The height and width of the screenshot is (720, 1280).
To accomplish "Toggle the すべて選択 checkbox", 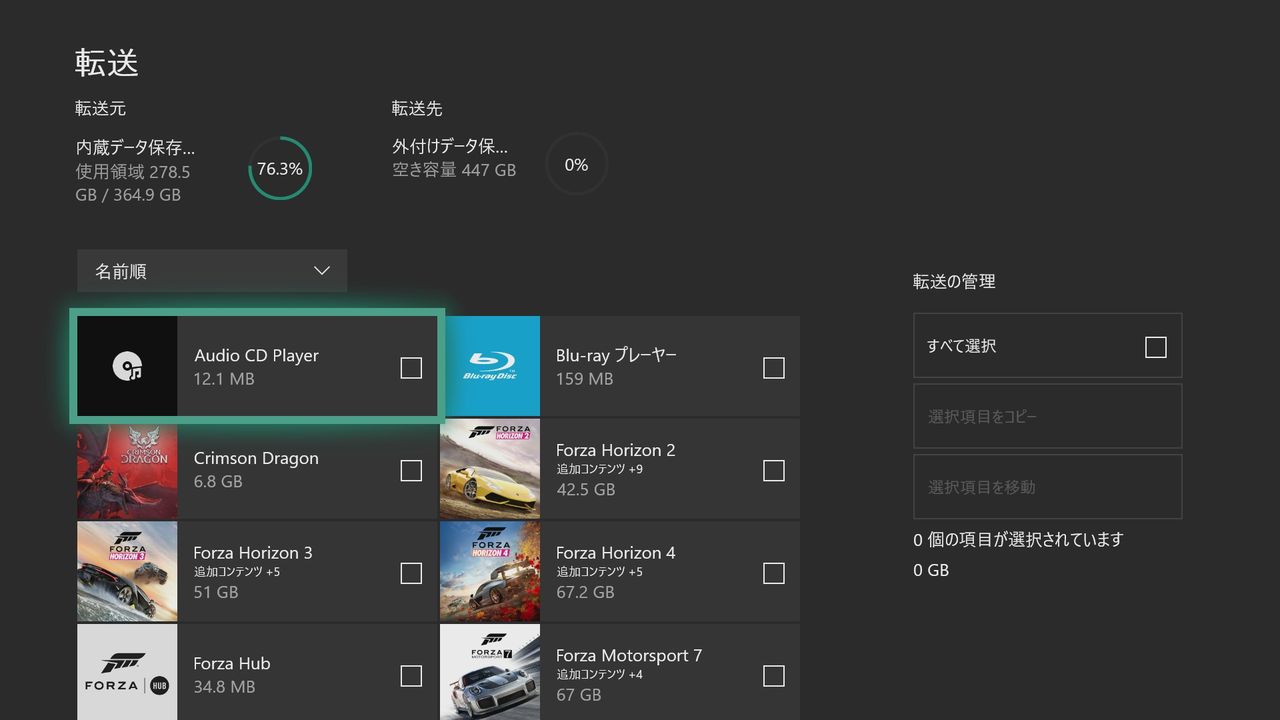I will click(1156, 347).
